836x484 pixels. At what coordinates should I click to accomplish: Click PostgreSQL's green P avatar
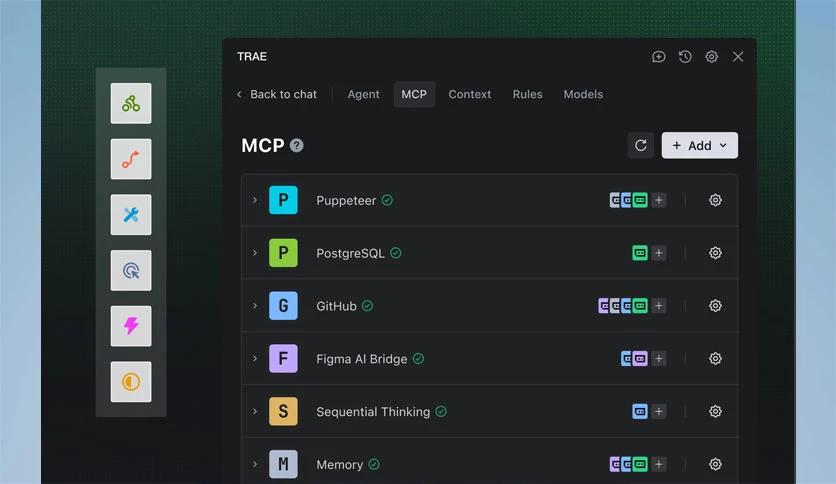click(x=283, y=253)
